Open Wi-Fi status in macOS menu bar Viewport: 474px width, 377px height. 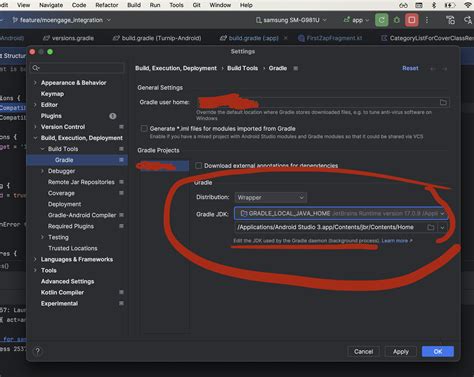pos(468,5)
